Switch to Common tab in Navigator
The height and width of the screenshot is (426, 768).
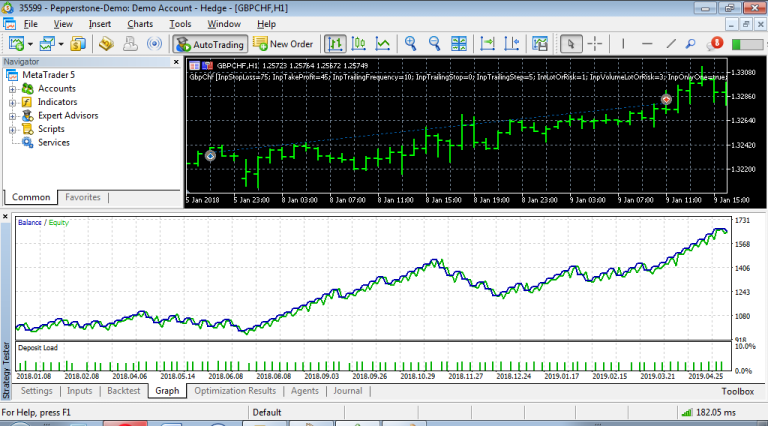coord(31,197)
